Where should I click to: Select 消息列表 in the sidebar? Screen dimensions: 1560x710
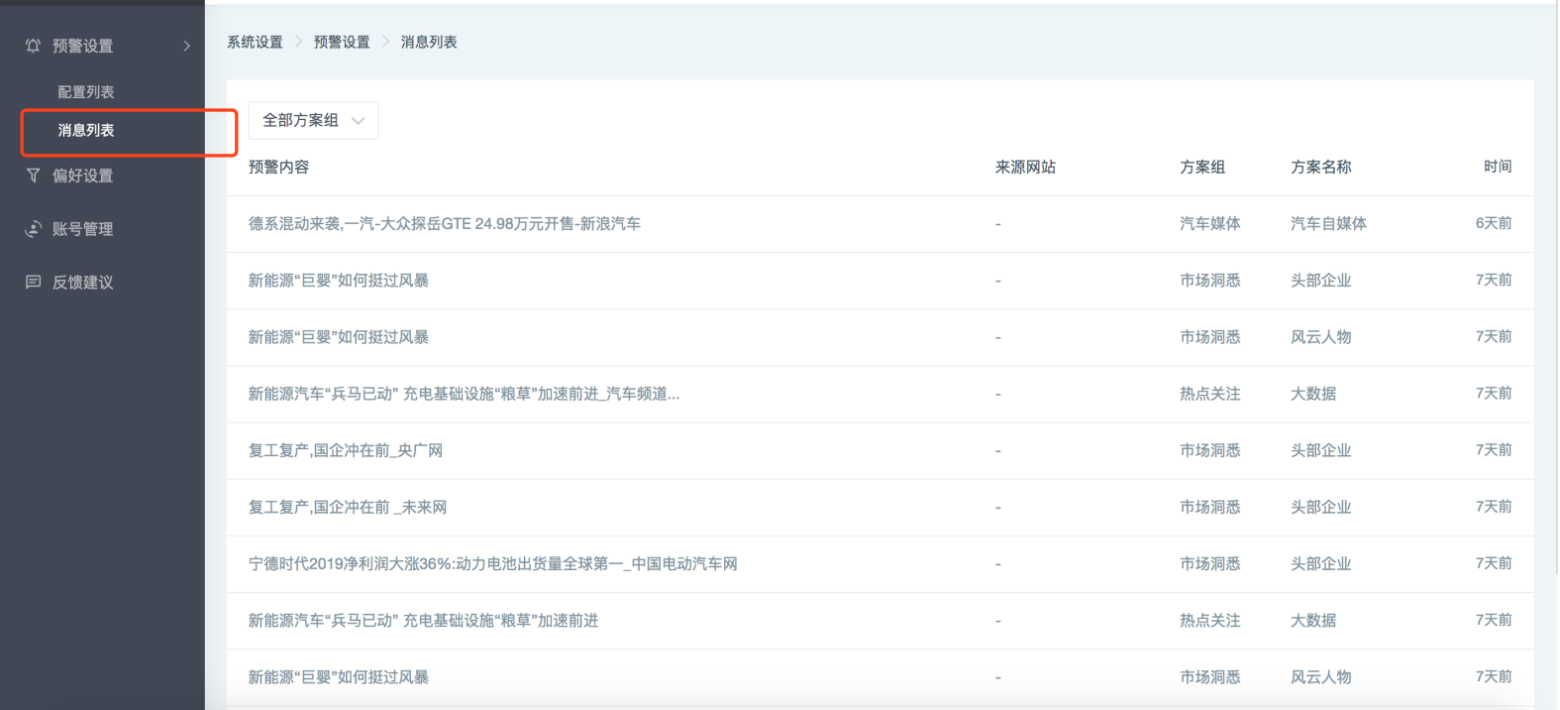coord(86,130)
